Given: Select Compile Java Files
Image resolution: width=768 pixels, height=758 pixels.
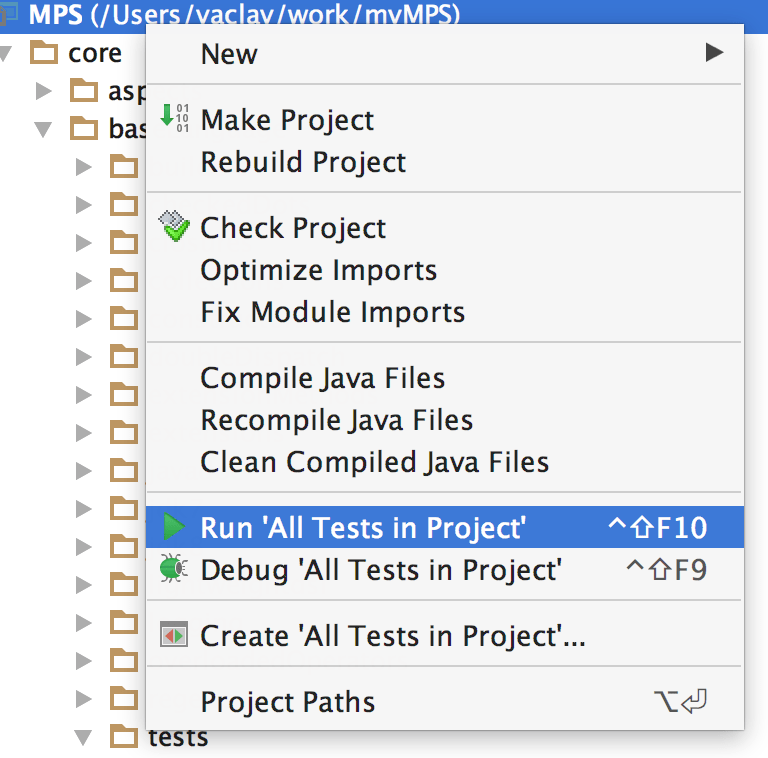Looking at the screenshot, I should [x=322, y=378].
